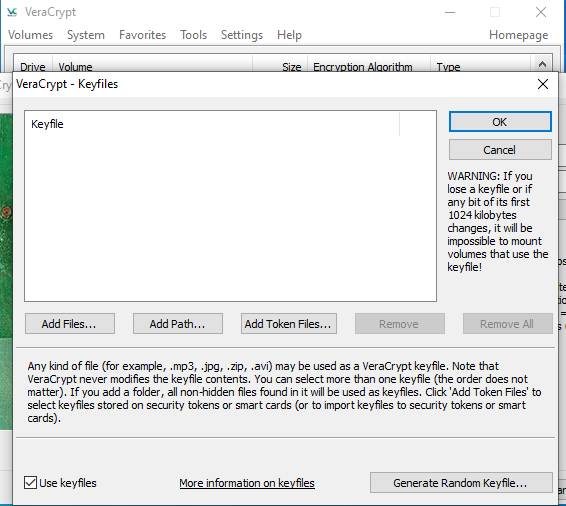Cancel the Keyfiles dialog

(x=500, y=150)
